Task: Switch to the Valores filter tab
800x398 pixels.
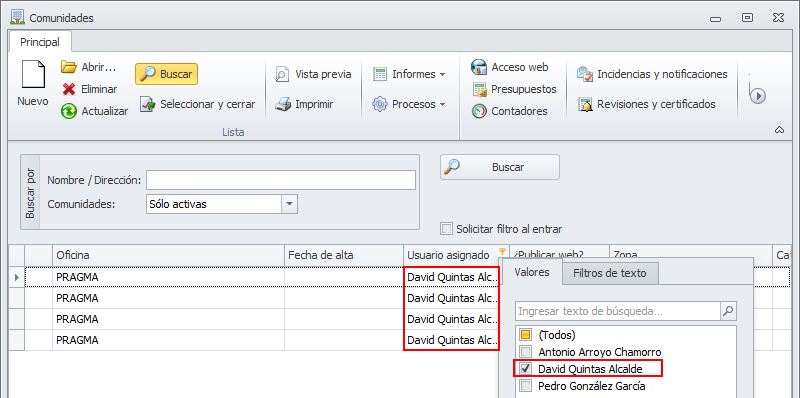Action: click(532, 272)
